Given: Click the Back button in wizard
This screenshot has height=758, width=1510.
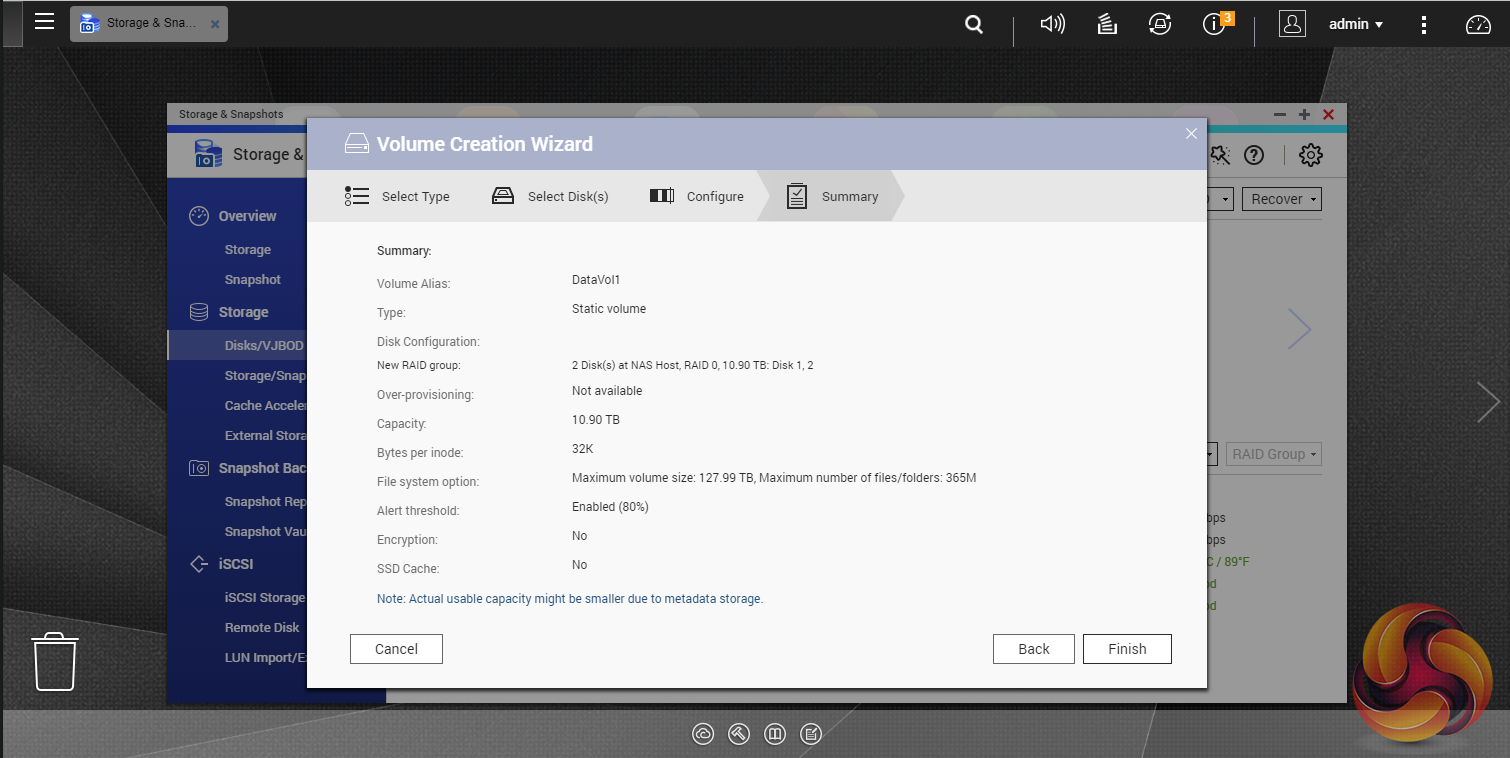Looking at the screenshot, I should point(1033,649).
